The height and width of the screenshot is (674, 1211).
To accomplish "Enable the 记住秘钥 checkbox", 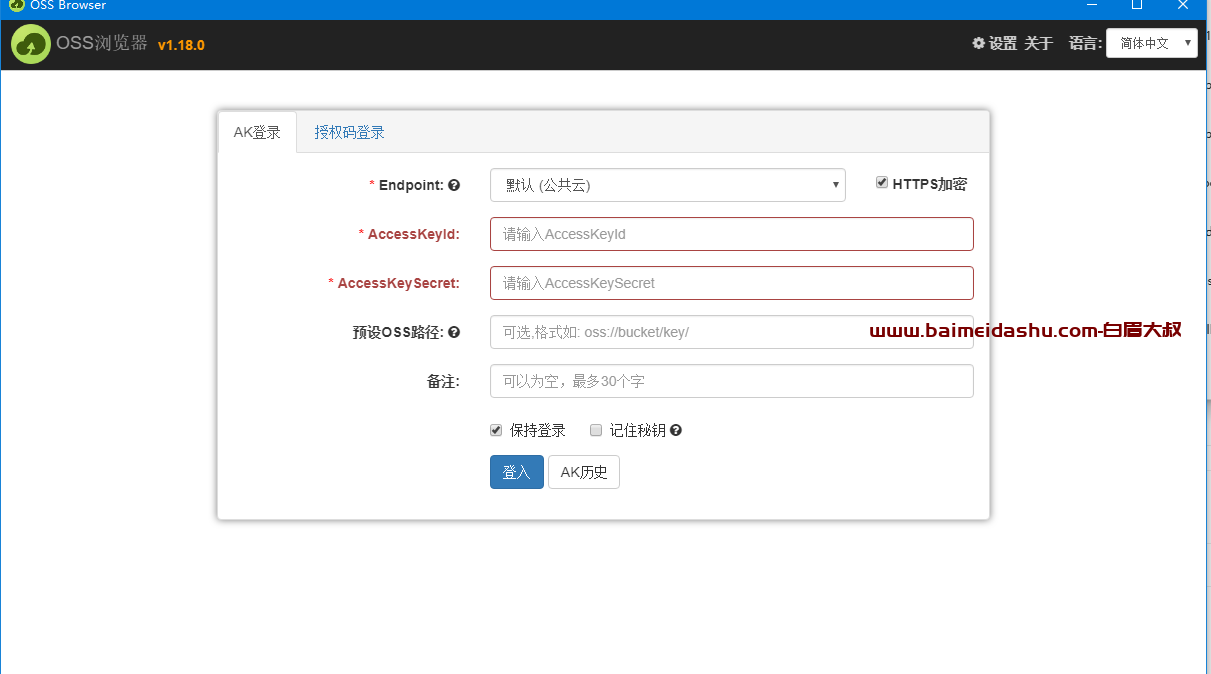I will [596, 430].
